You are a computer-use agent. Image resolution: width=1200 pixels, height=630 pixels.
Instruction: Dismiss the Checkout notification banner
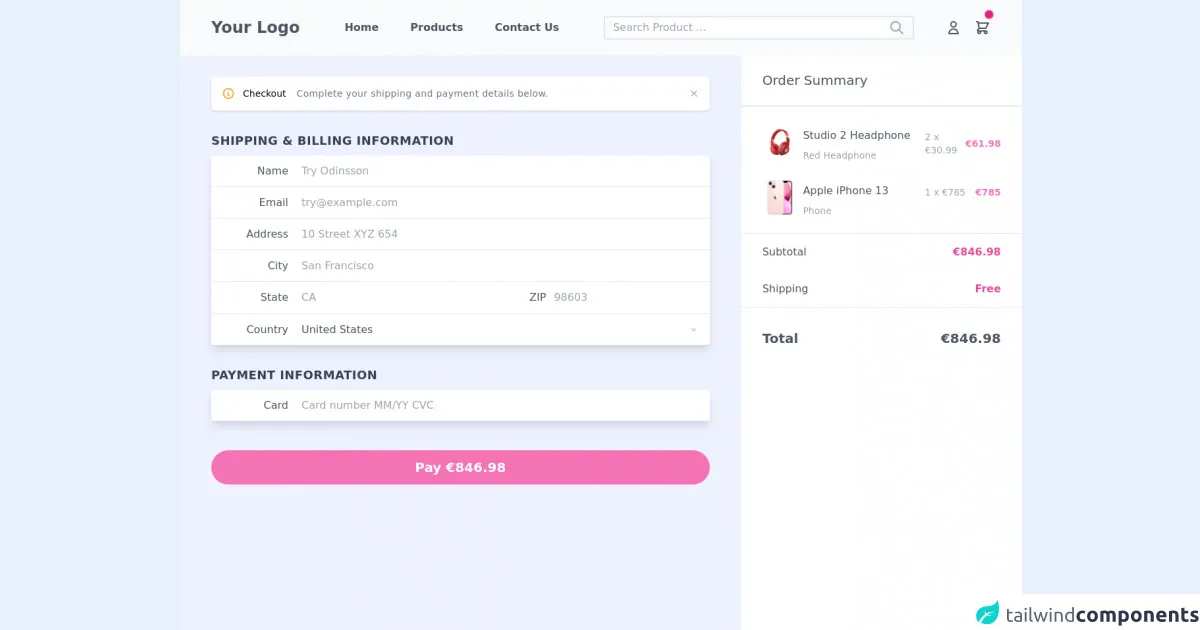click(x=694, y=94)
